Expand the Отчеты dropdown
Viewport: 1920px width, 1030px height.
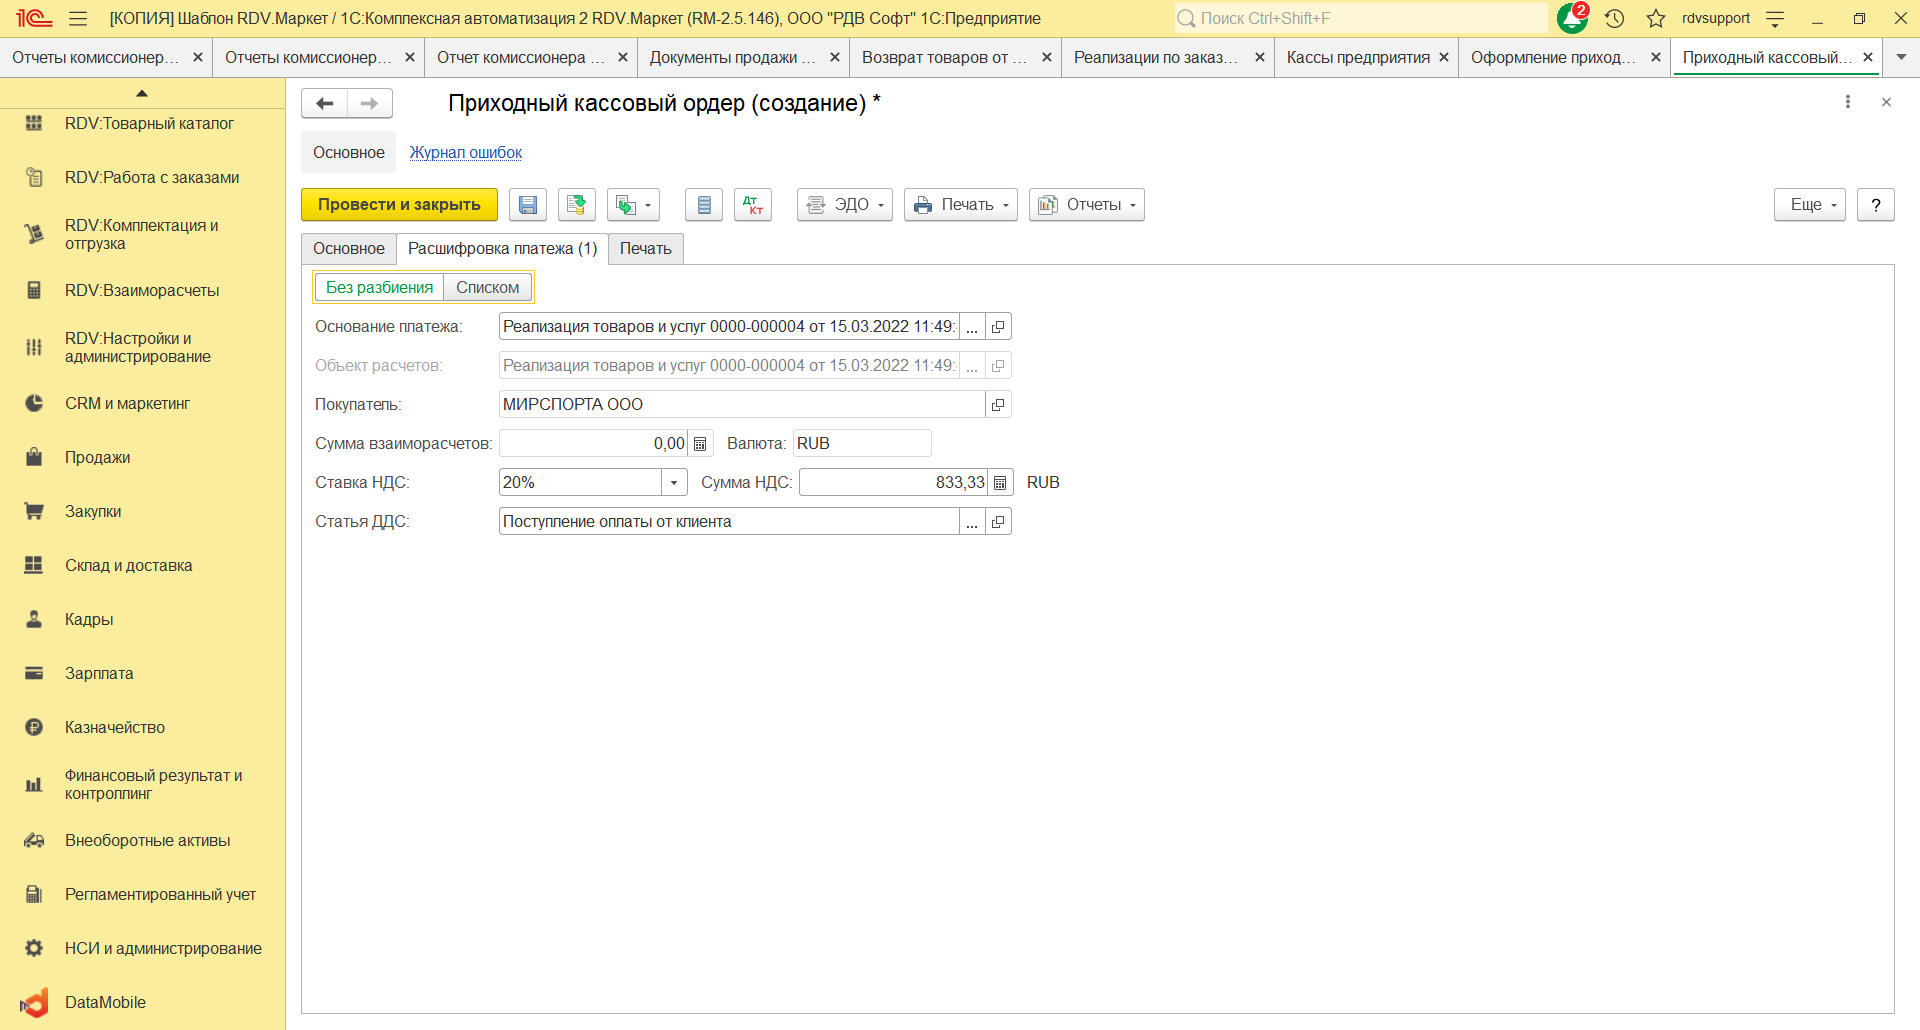(1087, 205)
